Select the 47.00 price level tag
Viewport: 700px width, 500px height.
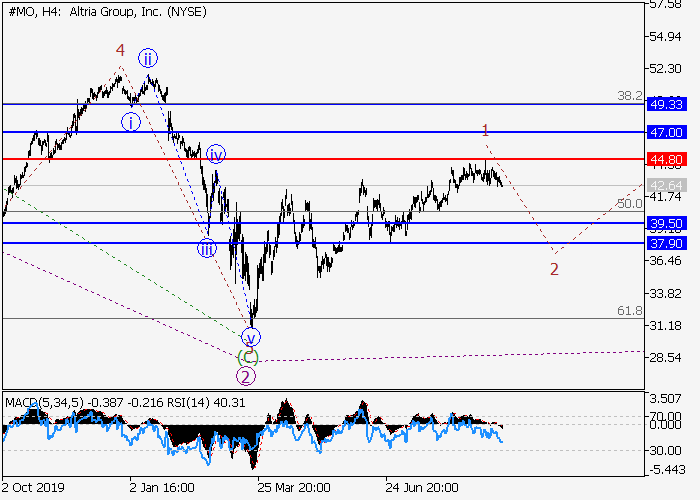[665, 132]
